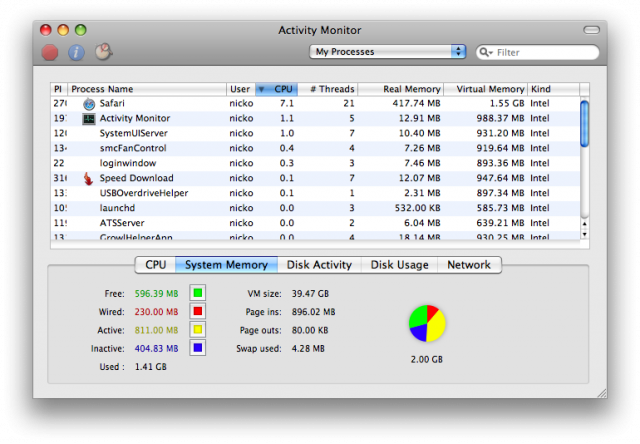Click the Page ins 896.02 MB value
This screenshot has height=444, width=640.
(x=313, y=312)
